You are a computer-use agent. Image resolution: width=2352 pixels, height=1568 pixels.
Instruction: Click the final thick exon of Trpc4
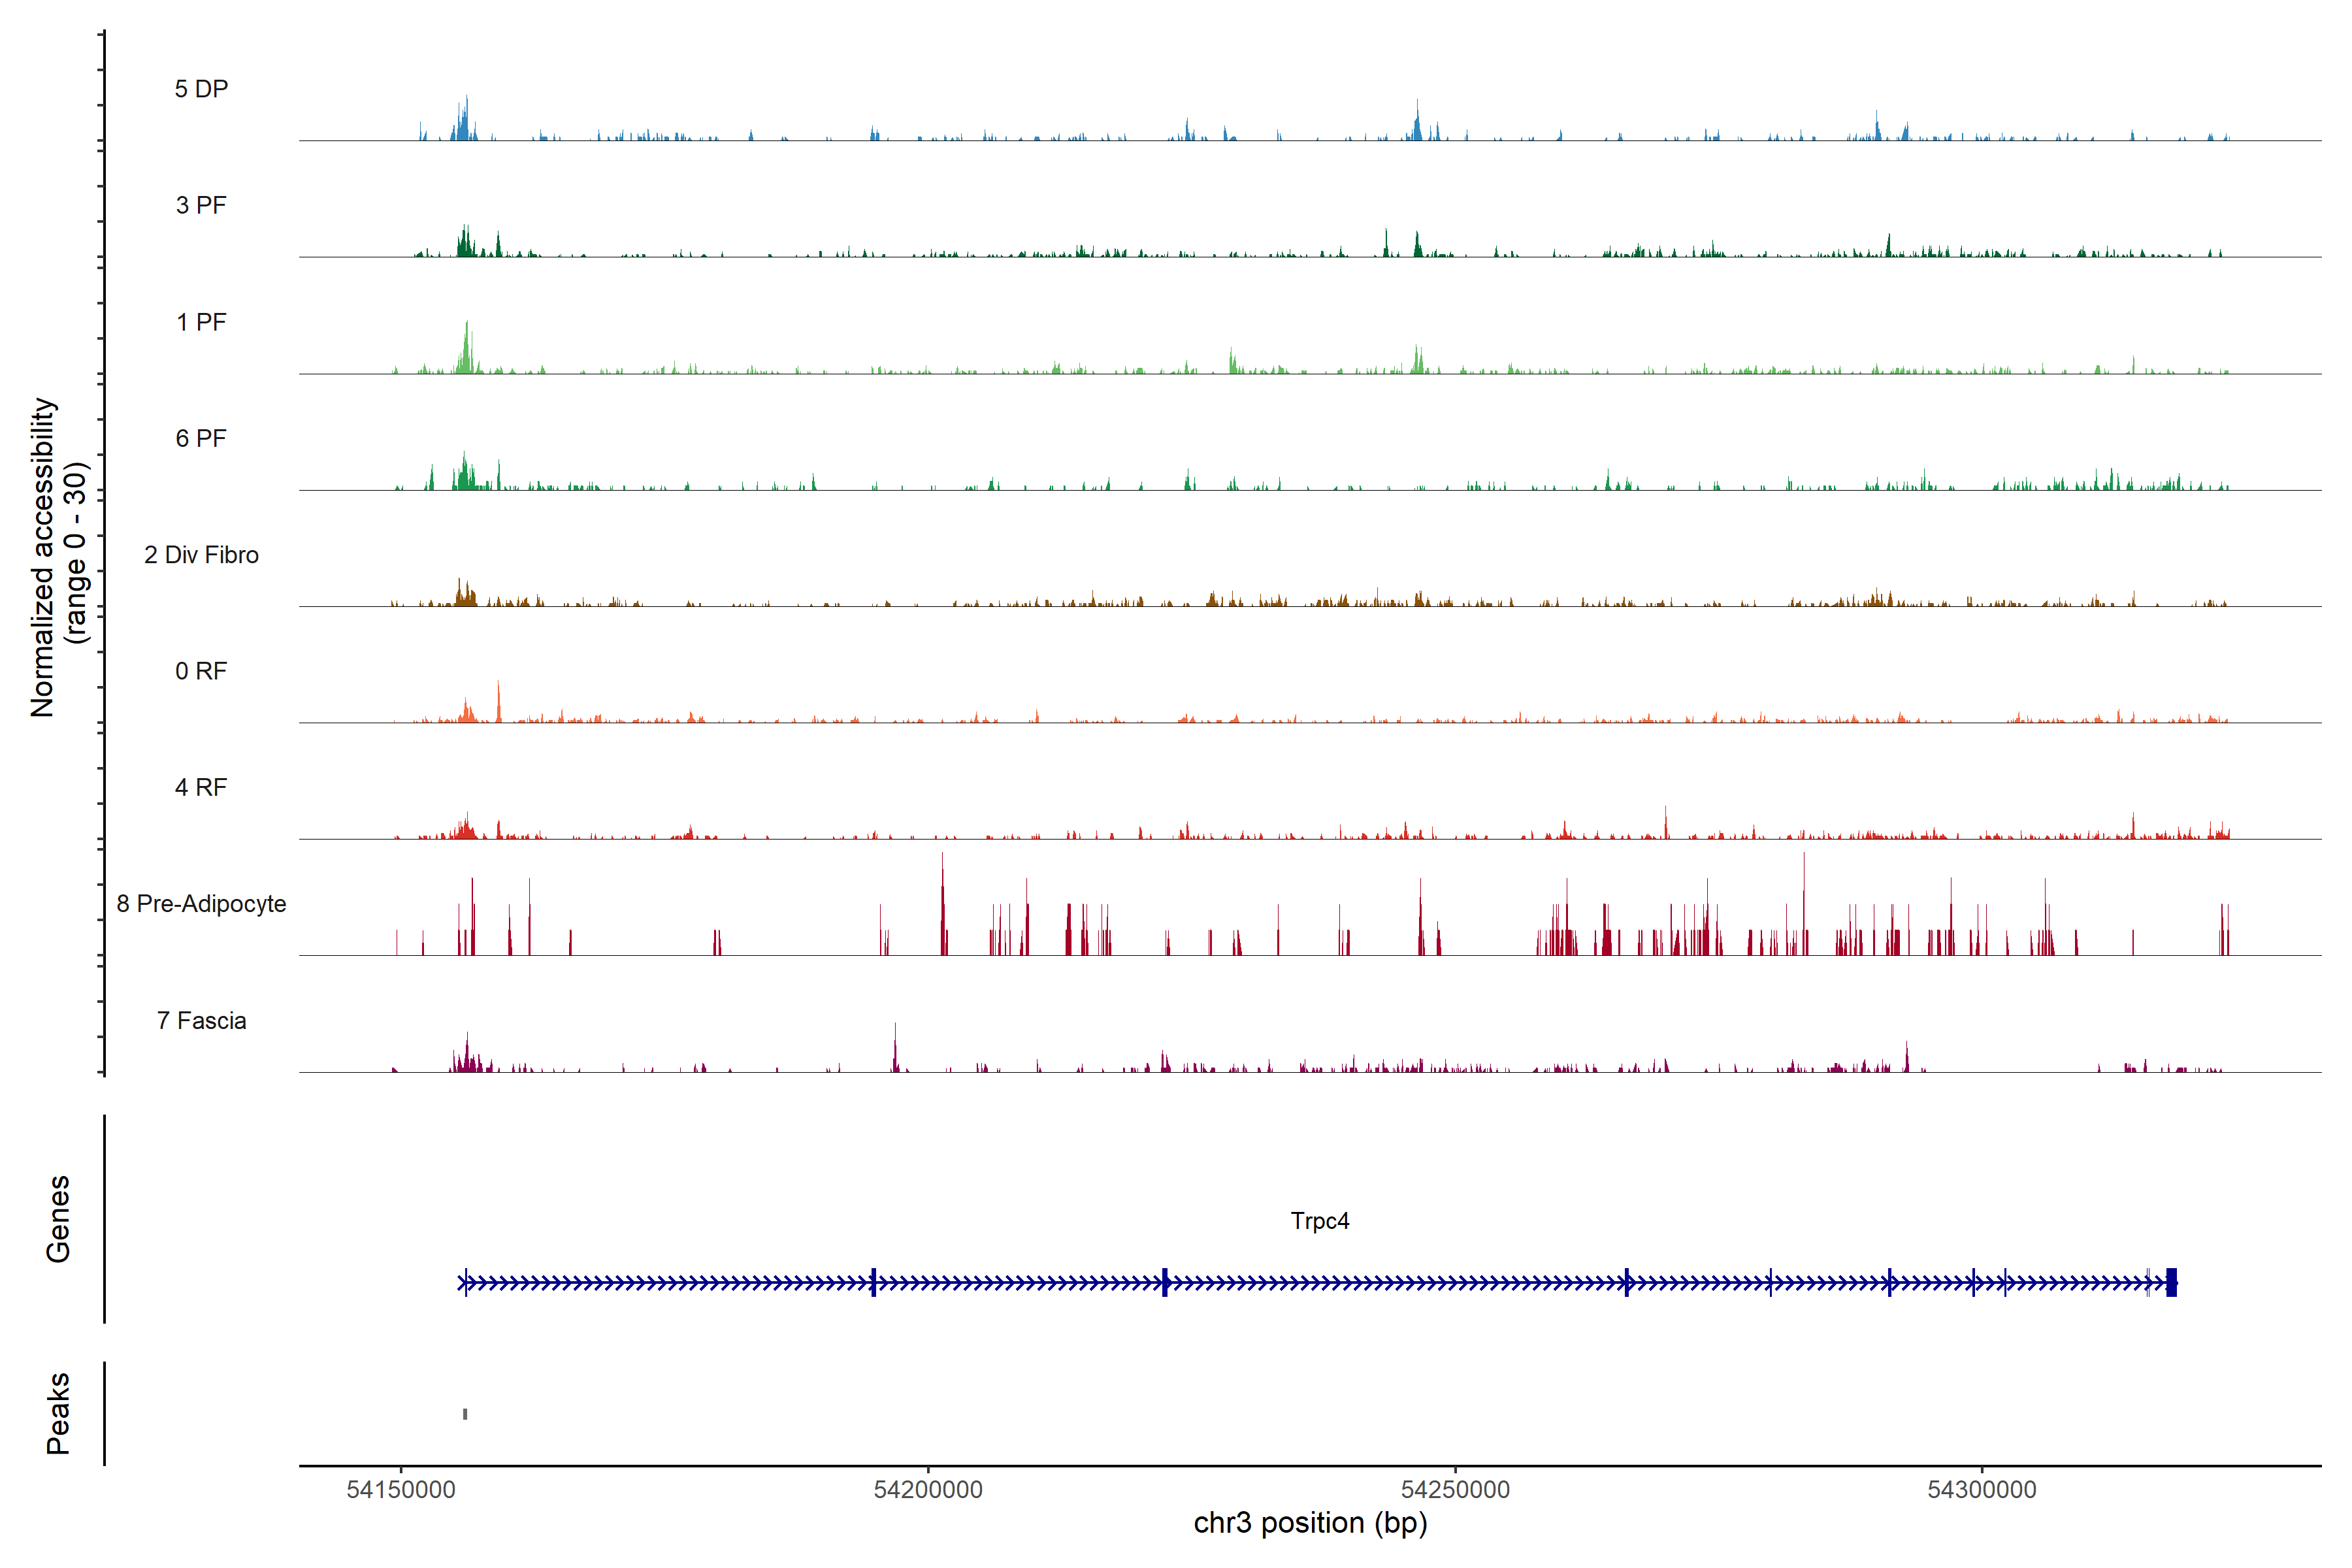tap(2171, 1282)
